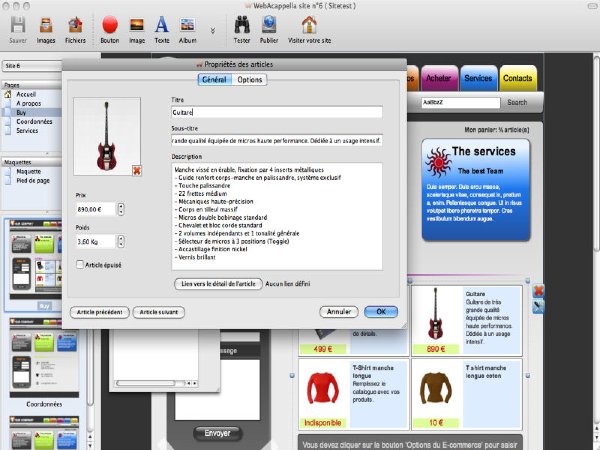Click the Article précédent button
This screenshot has width=600, height=450.
point(99,312)
